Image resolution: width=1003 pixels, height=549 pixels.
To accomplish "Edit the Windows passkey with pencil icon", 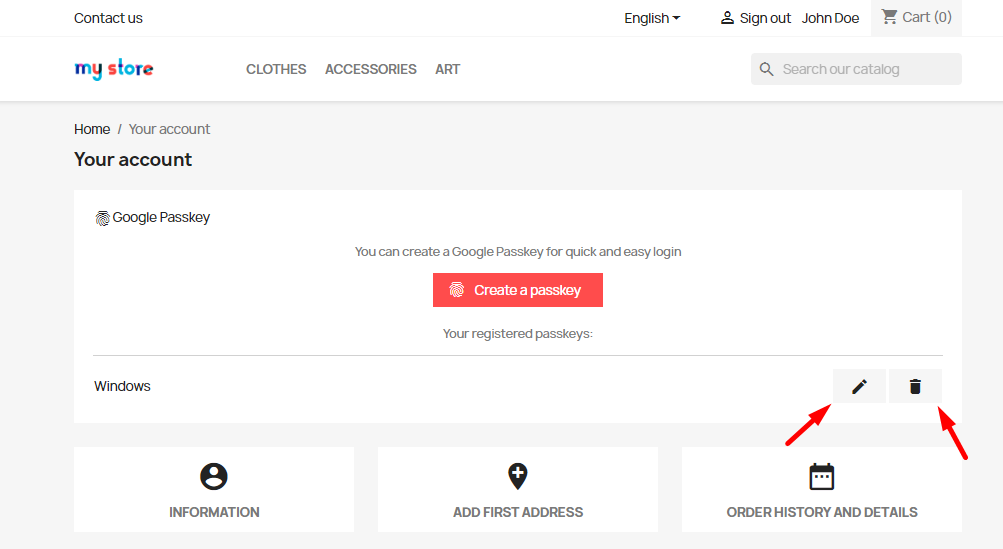I will 859,386.
